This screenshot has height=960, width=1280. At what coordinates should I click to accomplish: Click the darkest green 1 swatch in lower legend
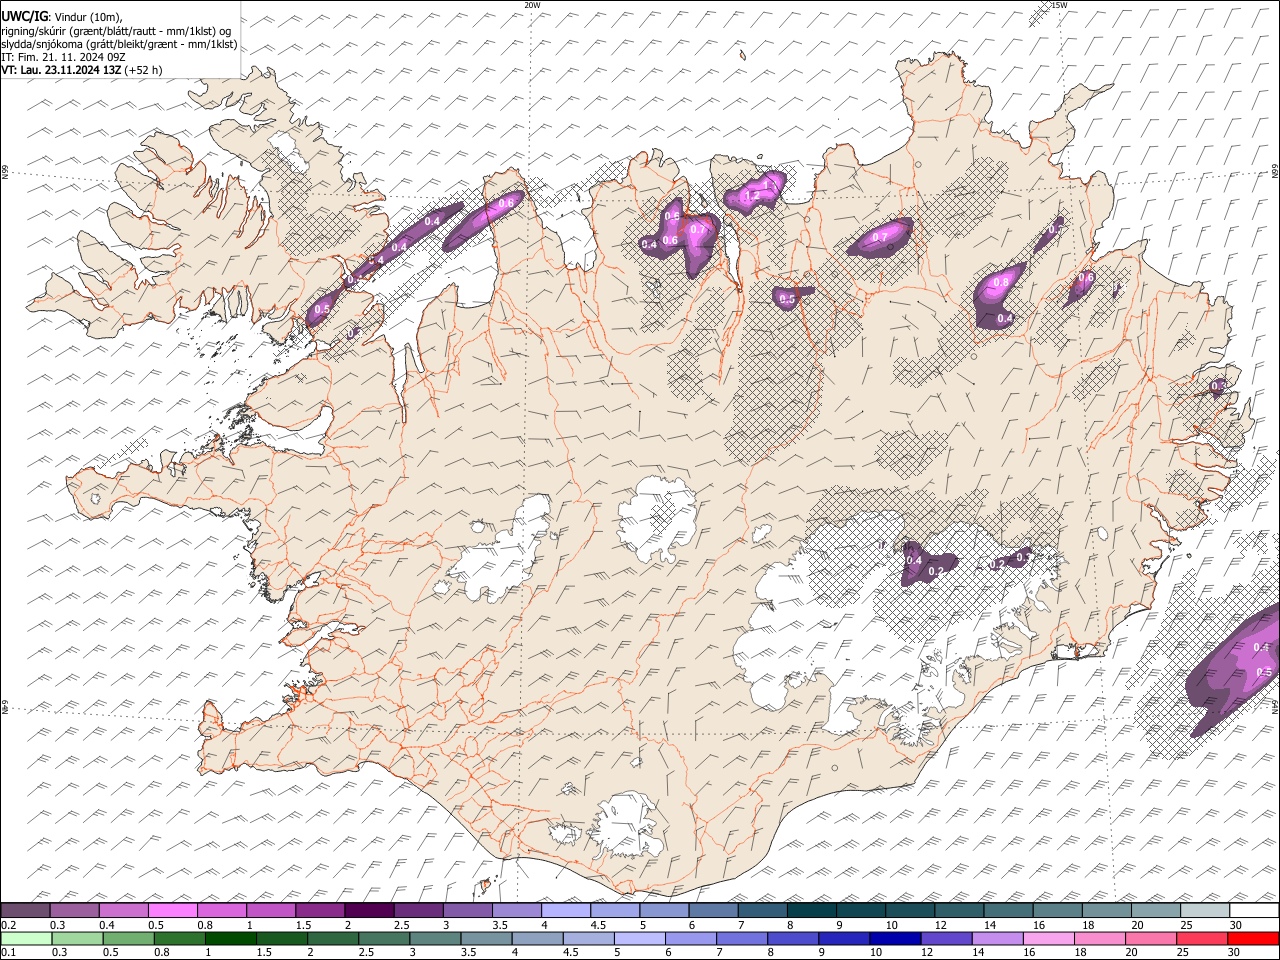coord(231,939)
